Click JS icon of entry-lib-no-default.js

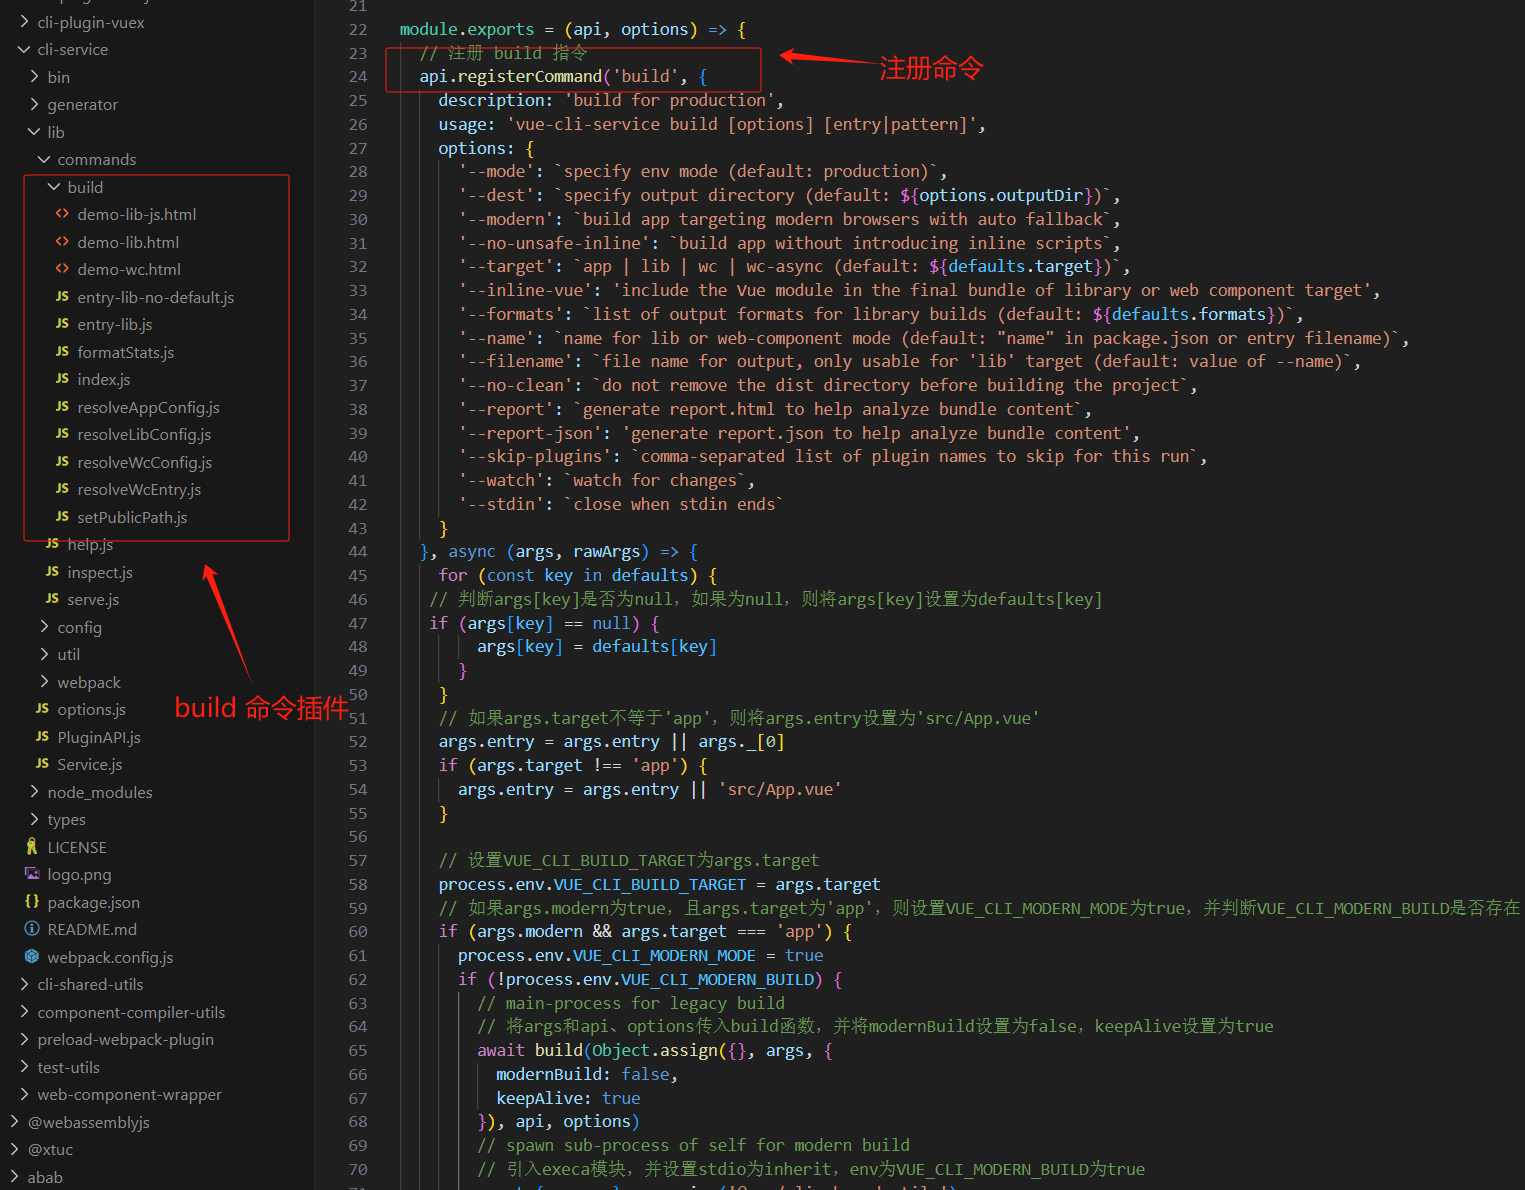click(x=62, y=297)
